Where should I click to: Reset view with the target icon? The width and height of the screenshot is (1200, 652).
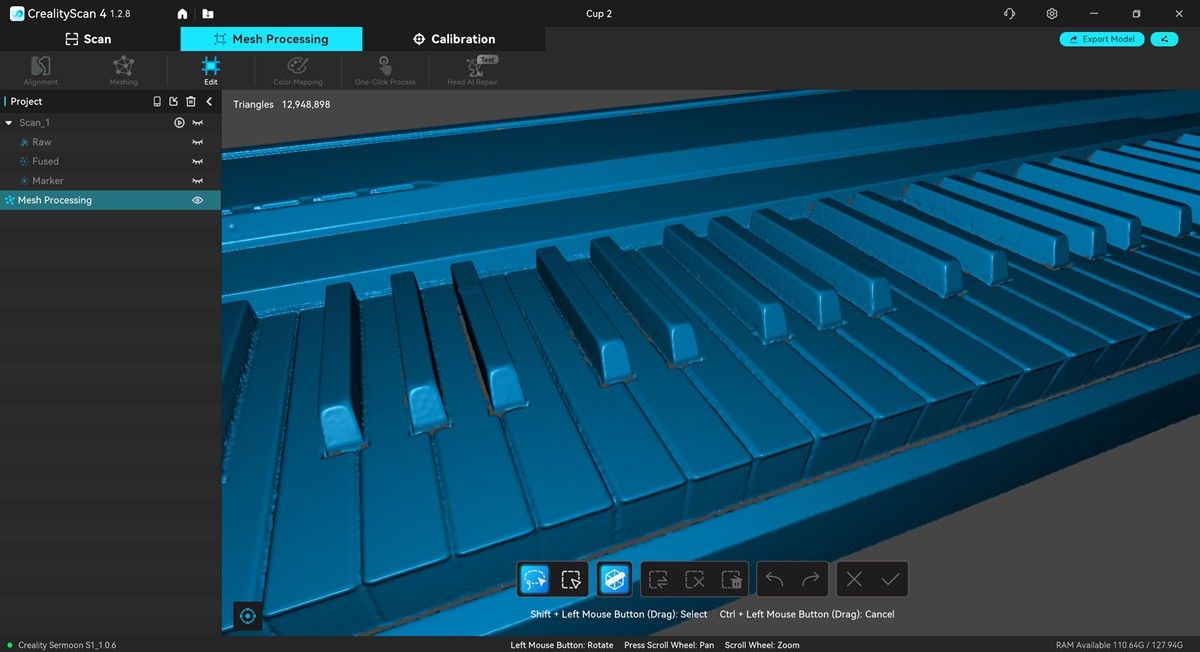click(248, 616)
